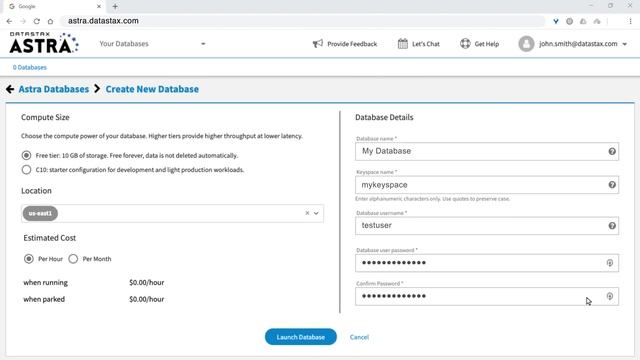640x360 pixels.
Task: Clear the us-east1 location selection
Action: pyautogui.click(x=307, y=213)
